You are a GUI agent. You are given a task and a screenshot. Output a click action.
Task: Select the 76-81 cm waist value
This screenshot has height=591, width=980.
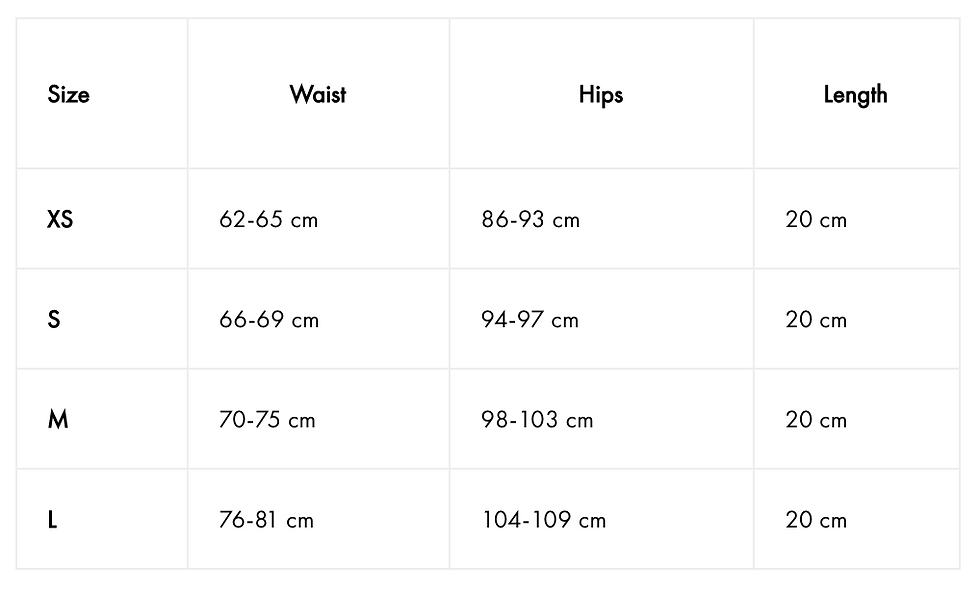266,520
